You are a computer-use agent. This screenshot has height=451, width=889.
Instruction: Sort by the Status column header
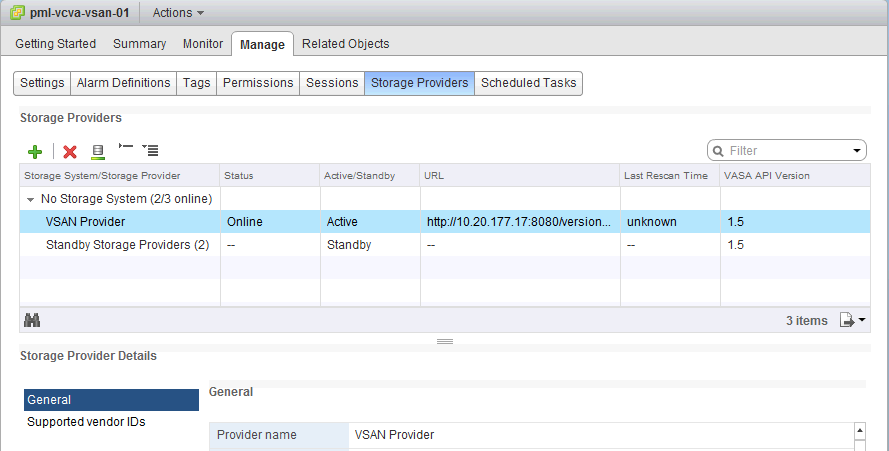[x=240, y=176]
